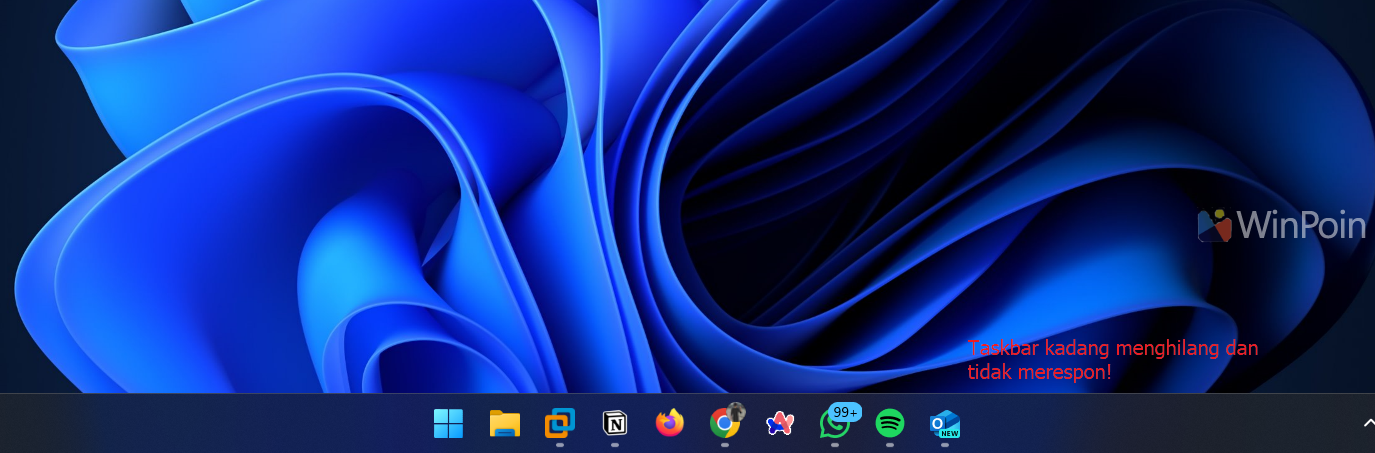Launch File Explorer from the taskbar

[504, 424]
